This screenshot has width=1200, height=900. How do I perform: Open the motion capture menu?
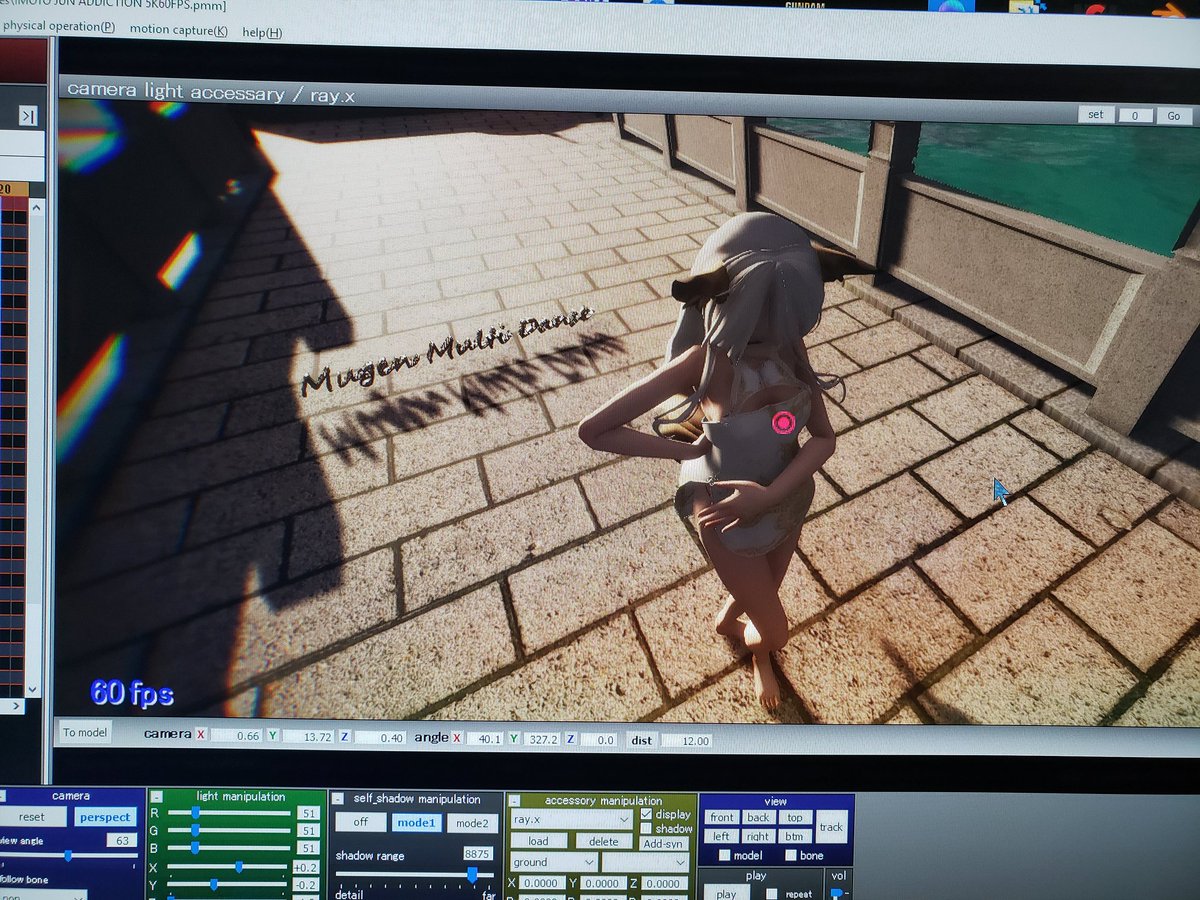tap(178, 30)
